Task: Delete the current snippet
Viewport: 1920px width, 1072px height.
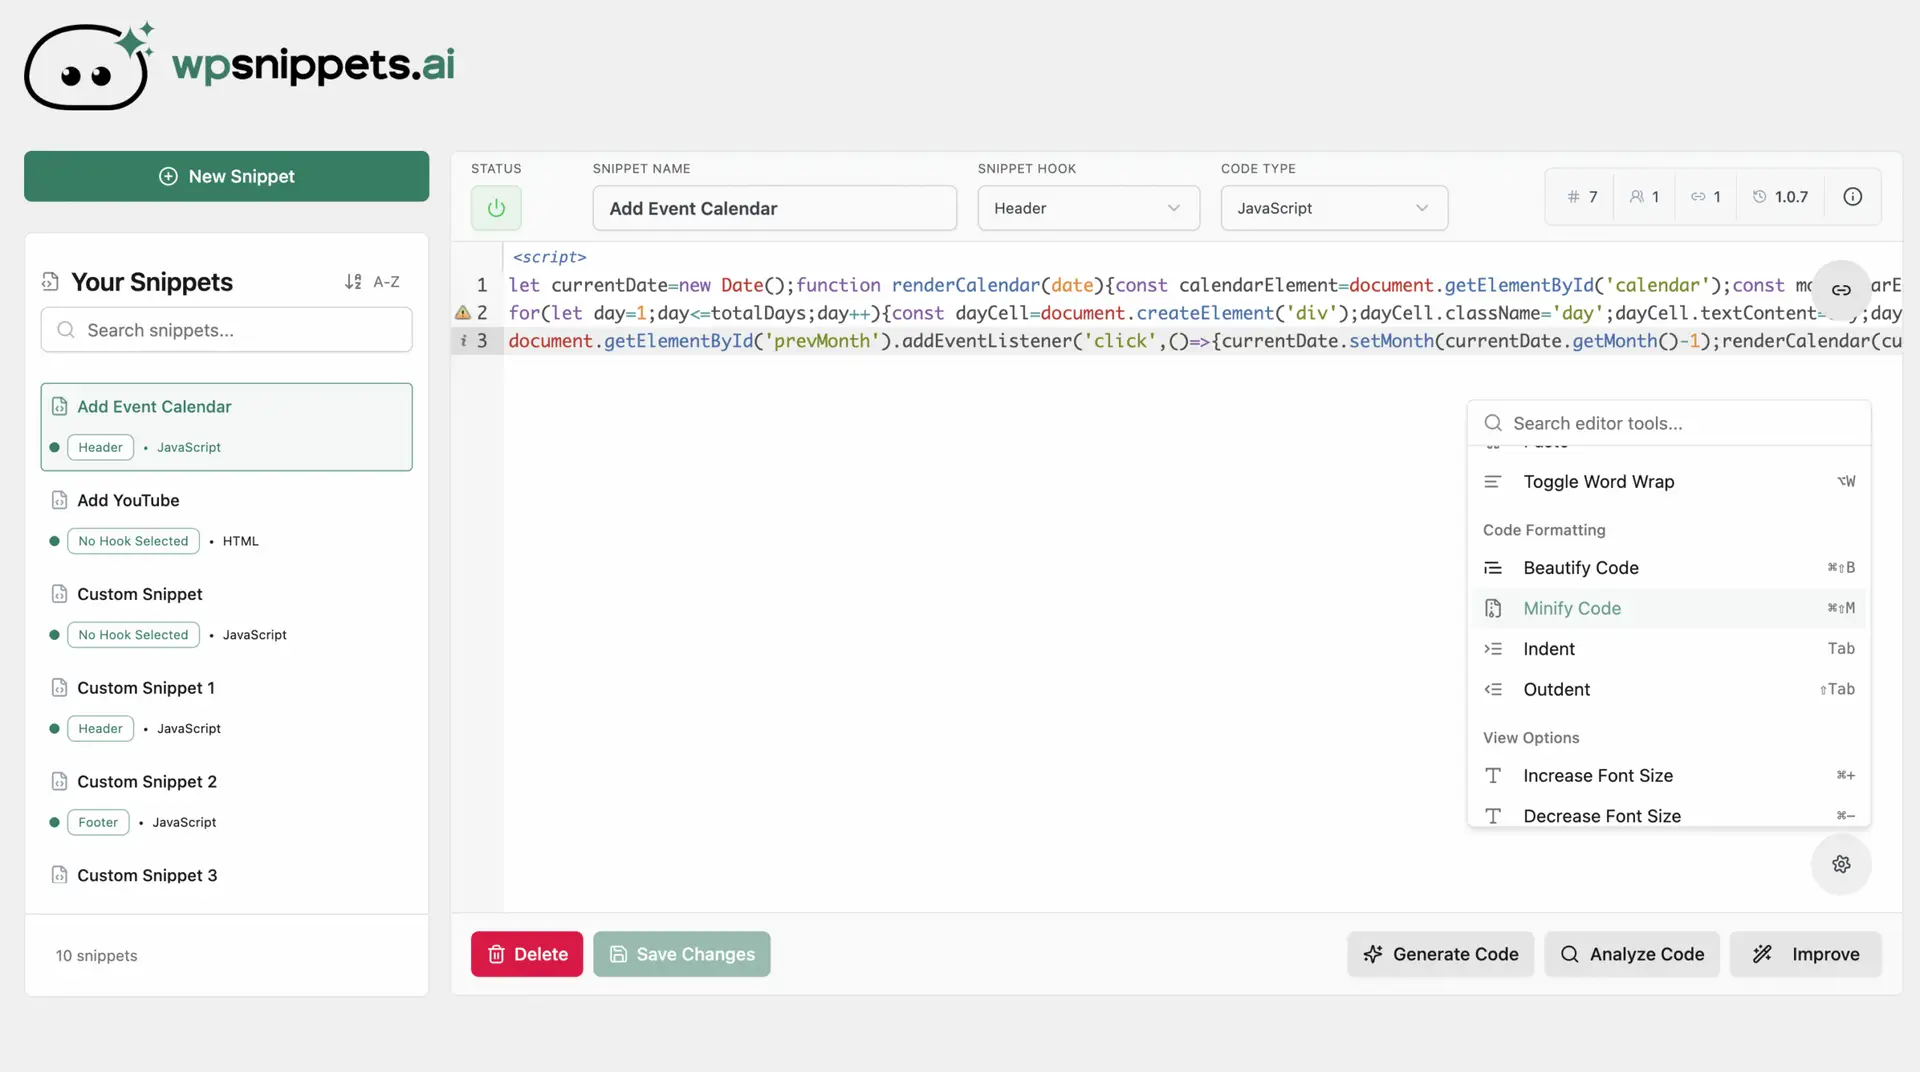Action: (x=527, y=954)
